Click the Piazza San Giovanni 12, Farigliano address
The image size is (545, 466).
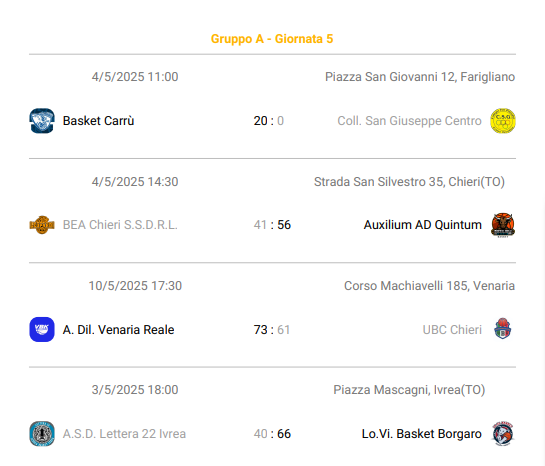pos(420,77)
